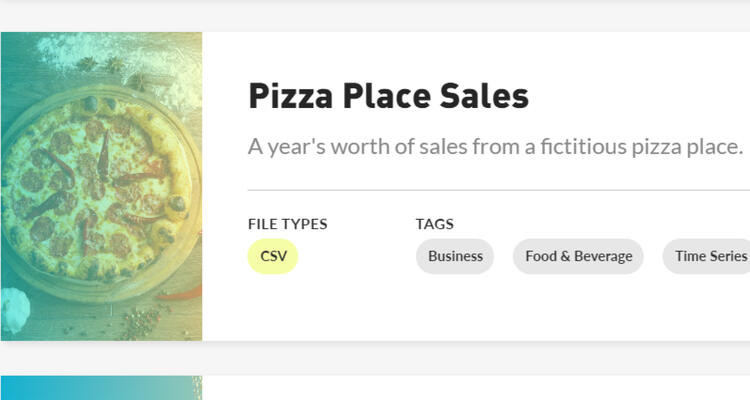
Task: Open the Pizza Place Sales dataset title
Action: click(x=388, y=96)
